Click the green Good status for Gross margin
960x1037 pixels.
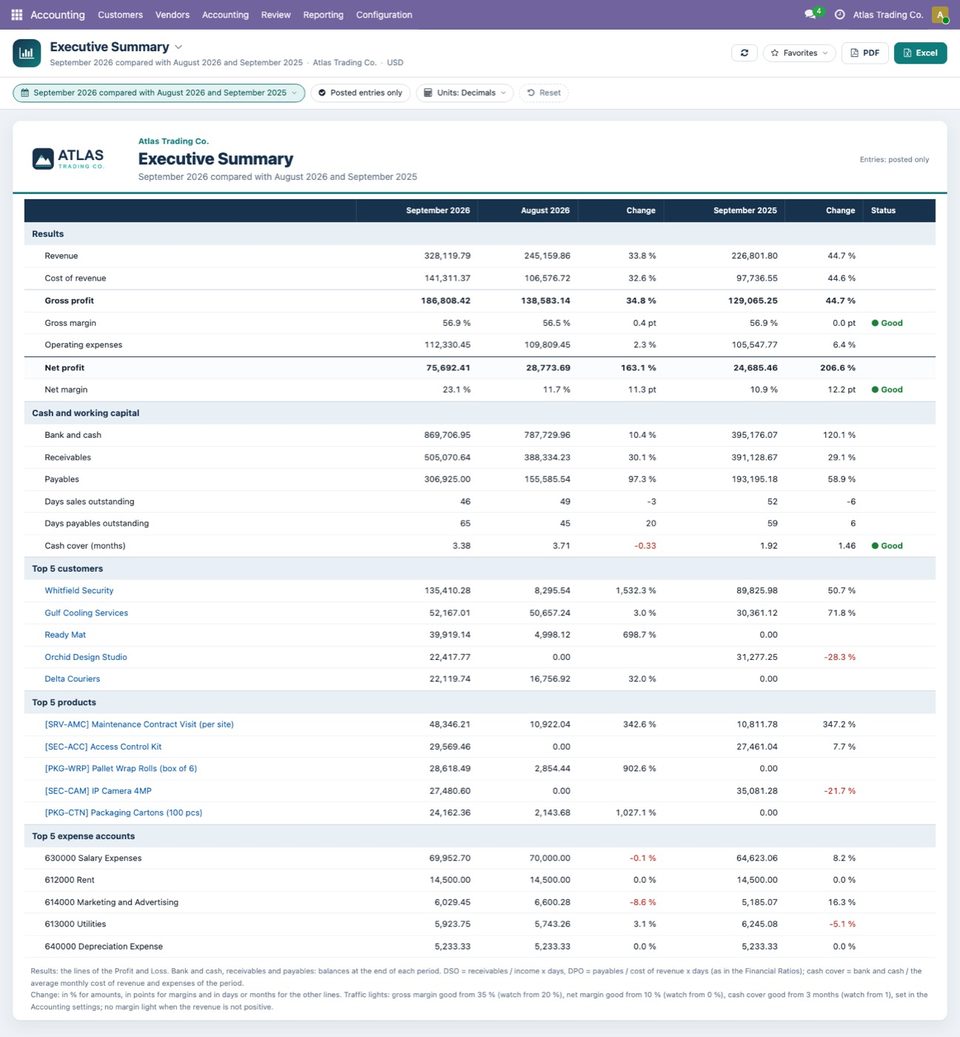tap(887, 323)
